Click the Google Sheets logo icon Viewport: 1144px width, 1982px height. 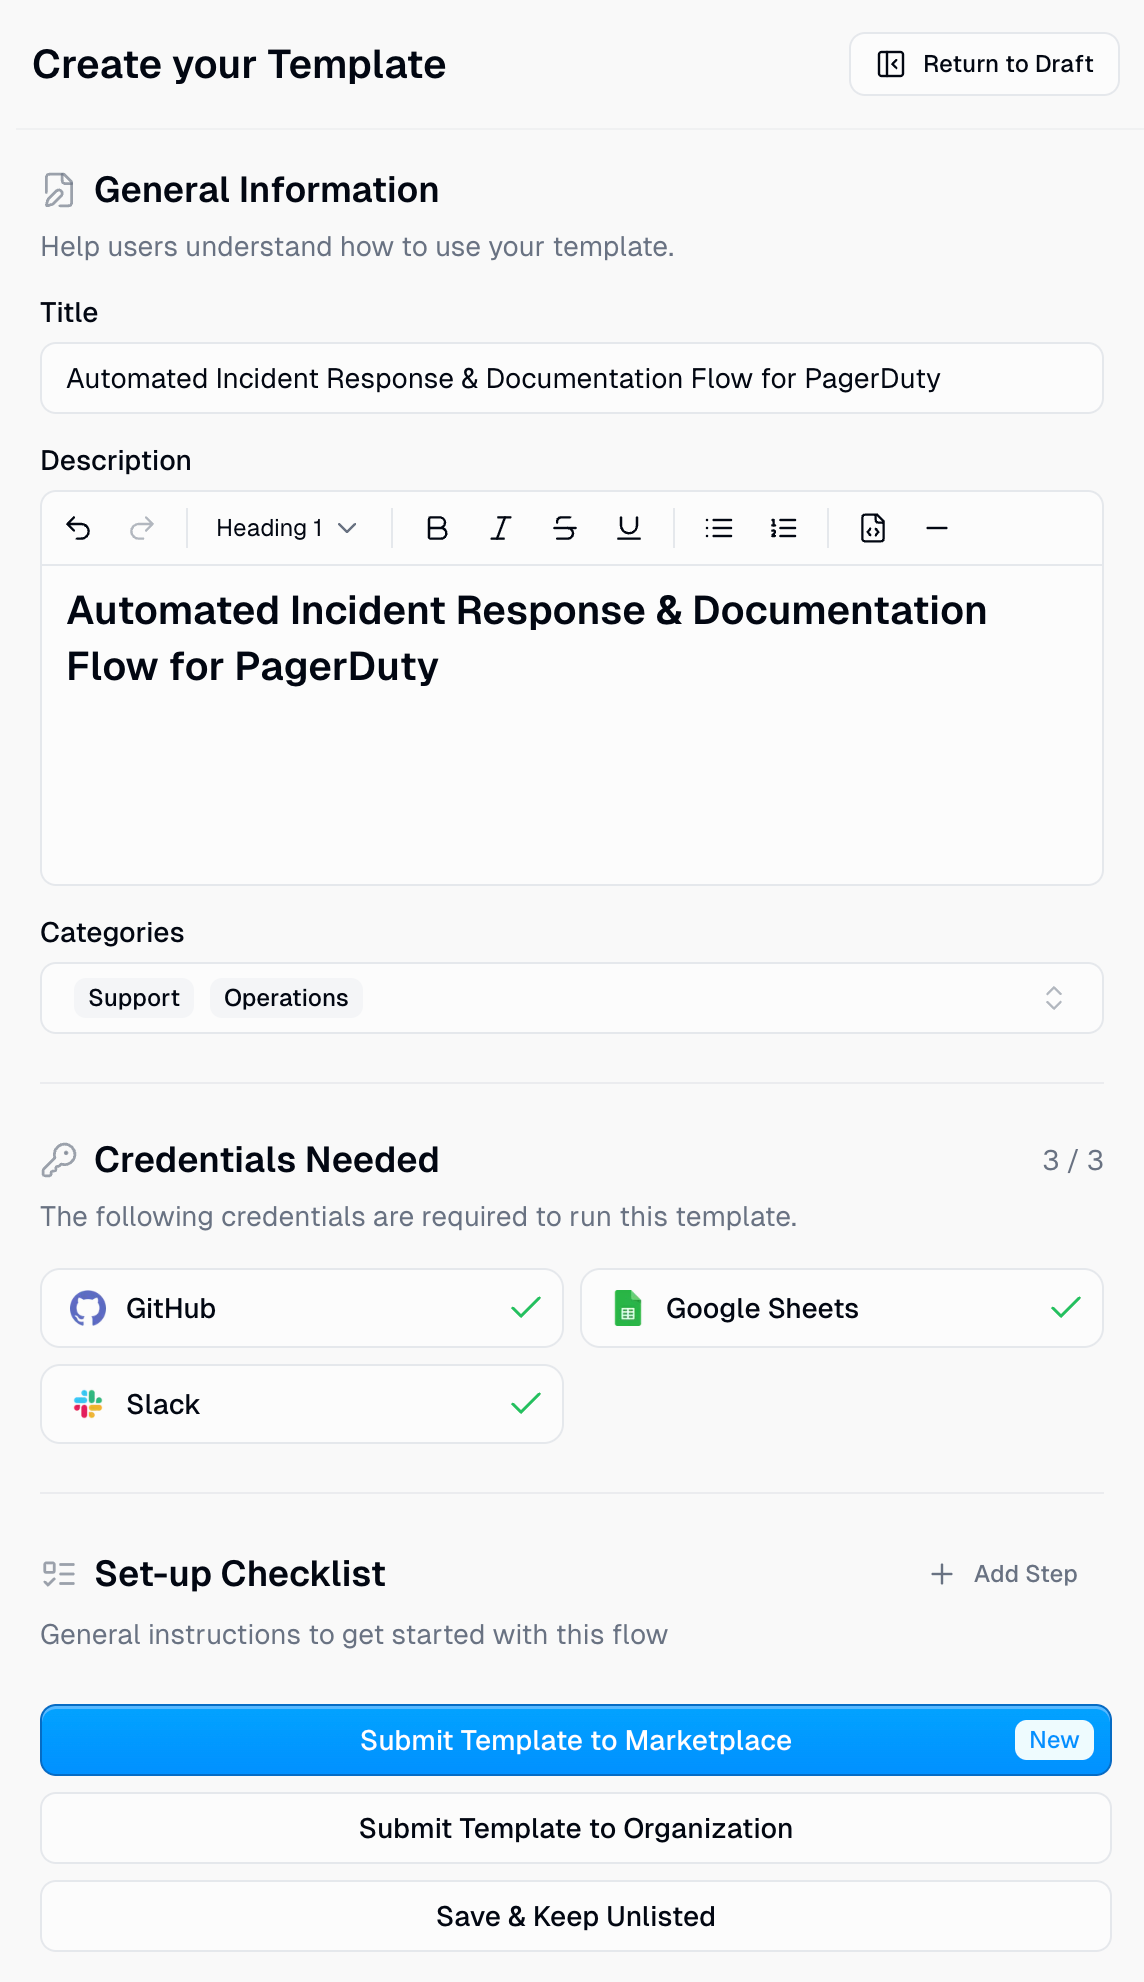pyautogui.click(x=628, y=1308)
